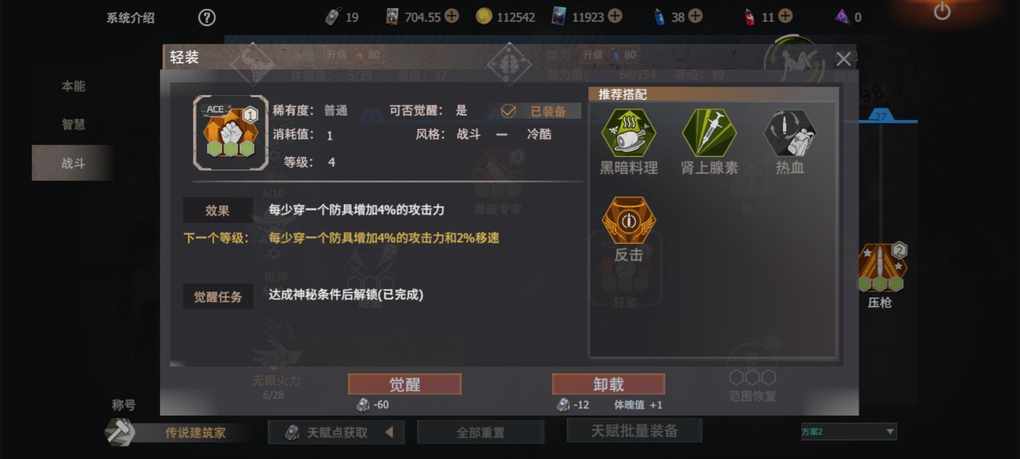Toggle the 已装备 equipped checkmark
The image size is (1020, 459).
[x=508, y=111]
